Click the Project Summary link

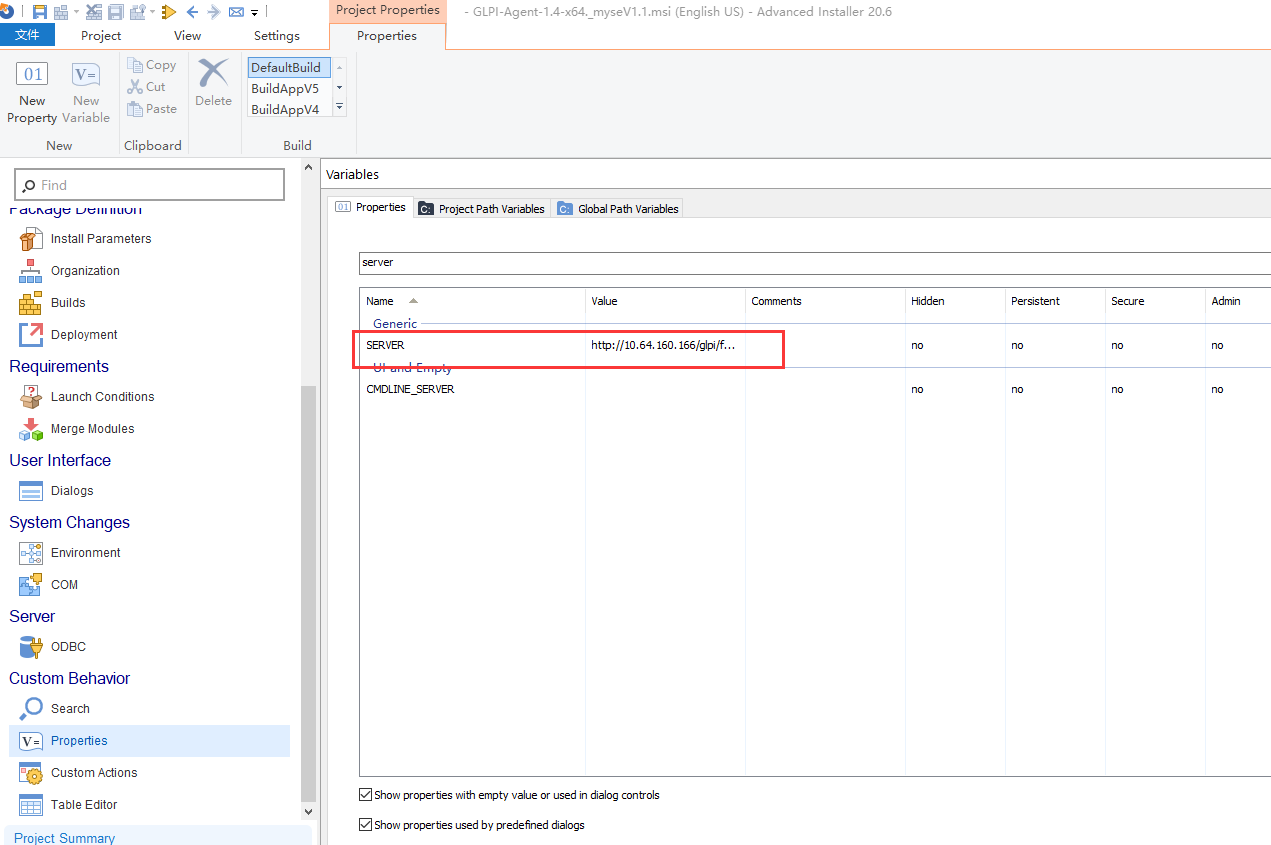pos(65,838)
